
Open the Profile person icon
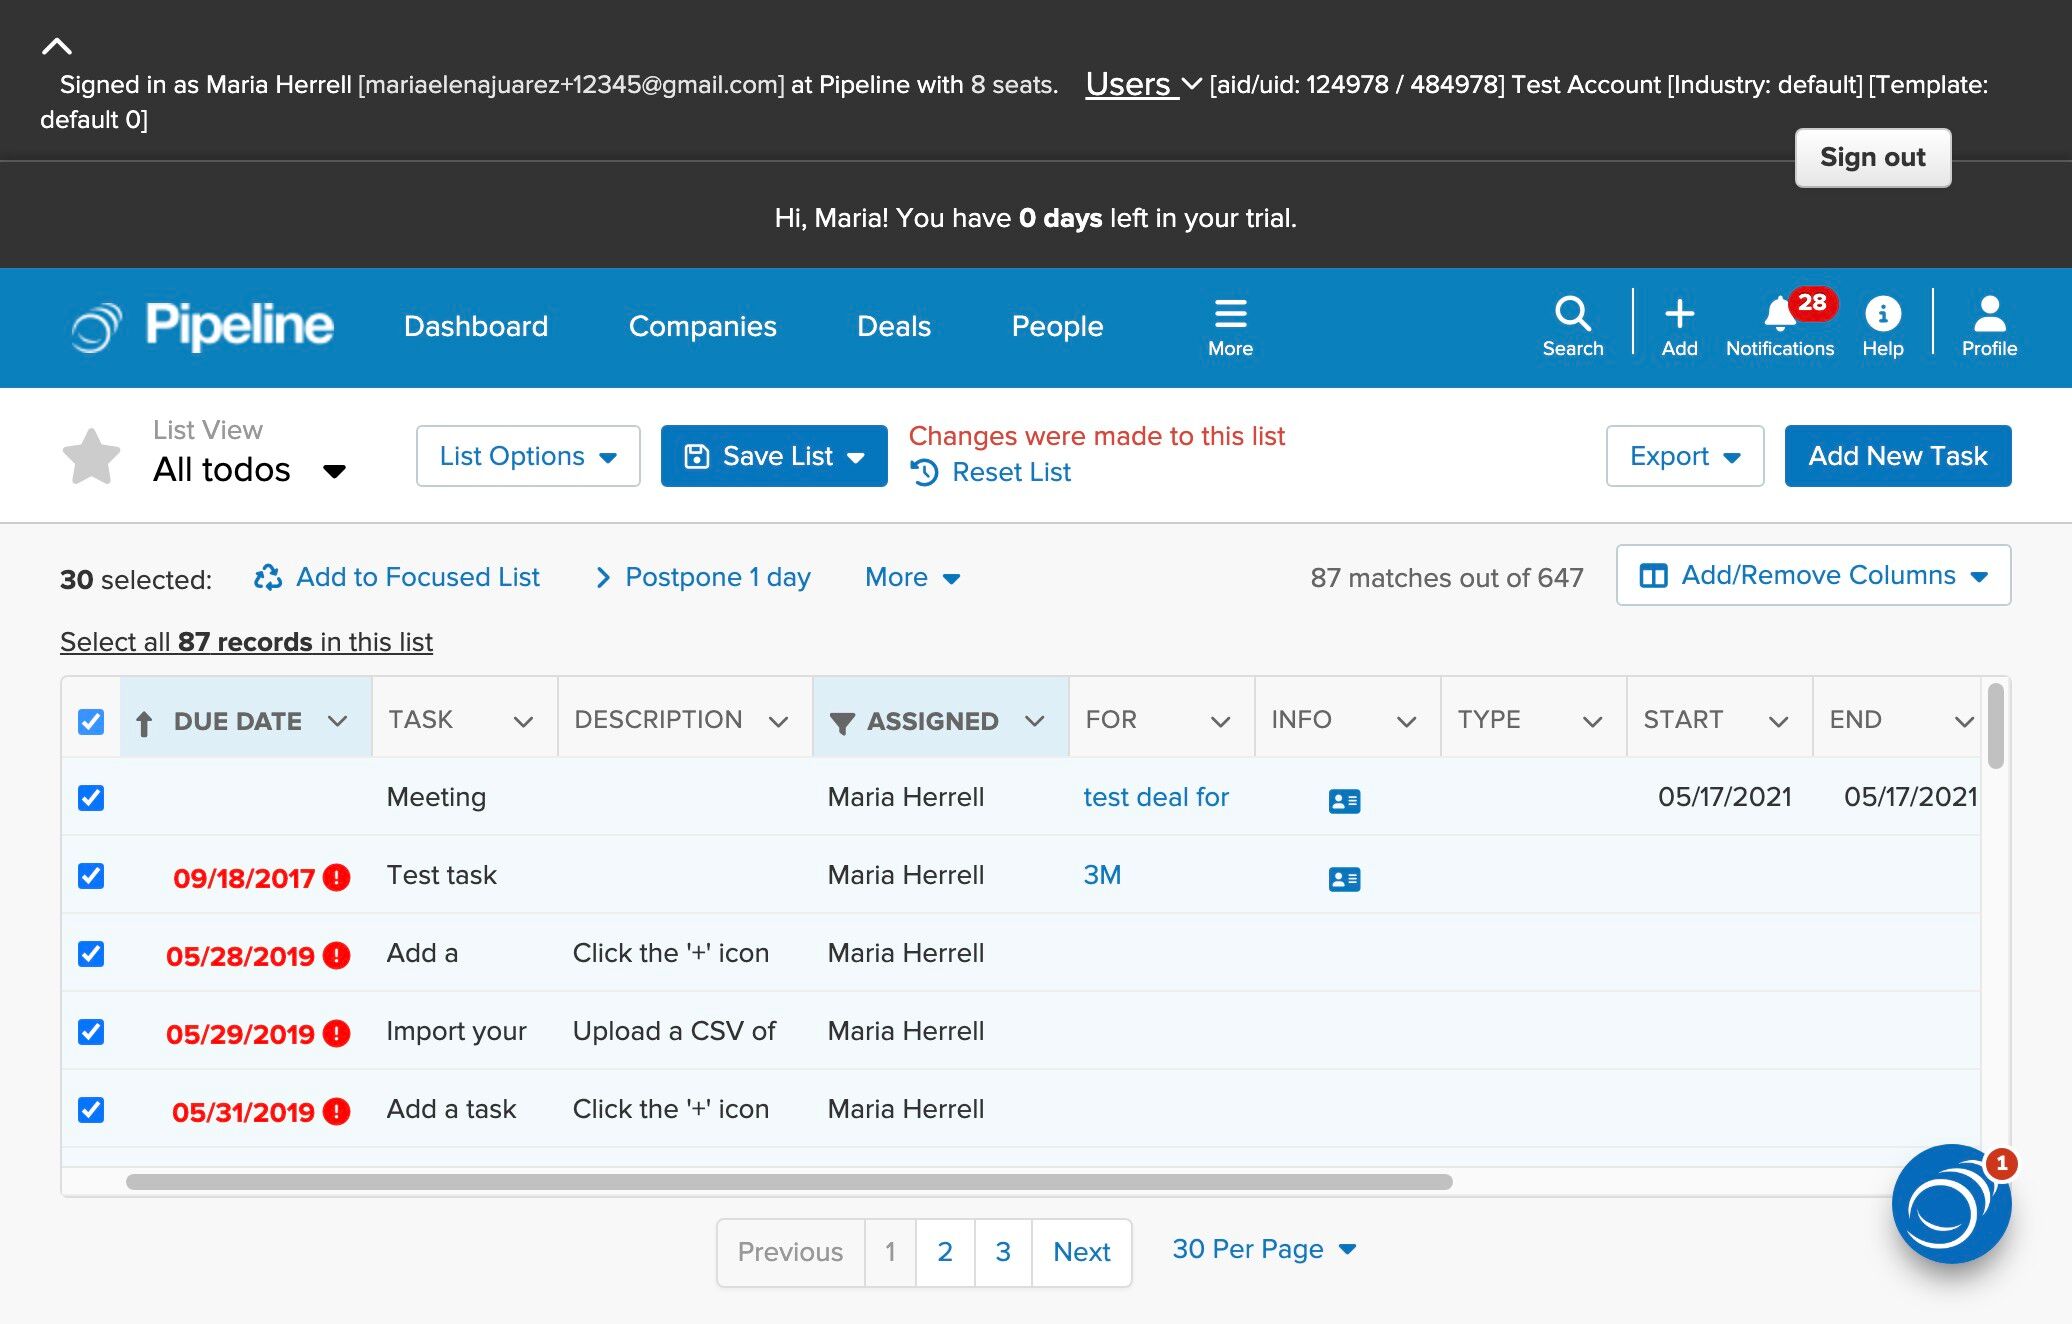click(1988, 315)
